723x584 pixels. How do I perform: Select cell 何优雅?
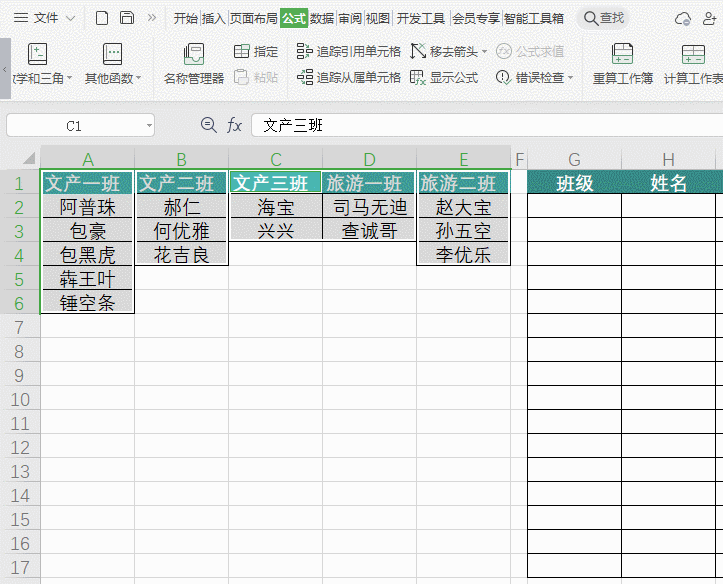click(182, 231)
